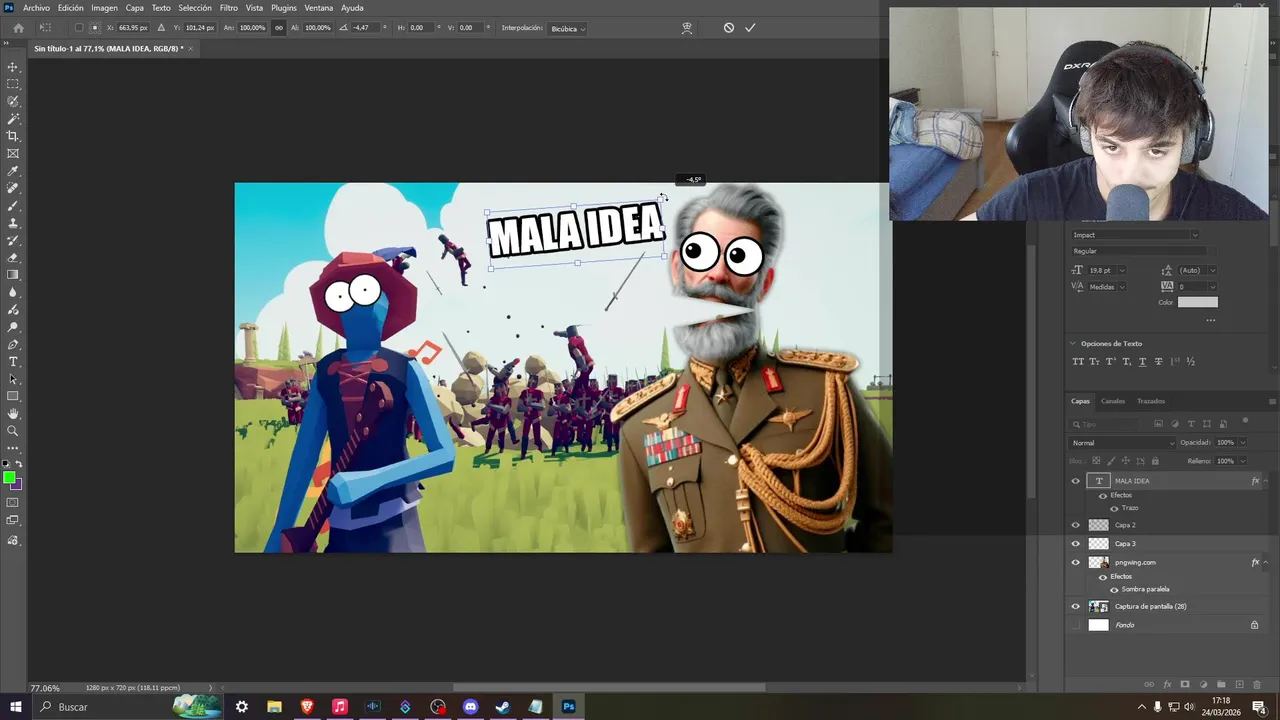Hide the Capa 2 layer

tap(1076, 525)
